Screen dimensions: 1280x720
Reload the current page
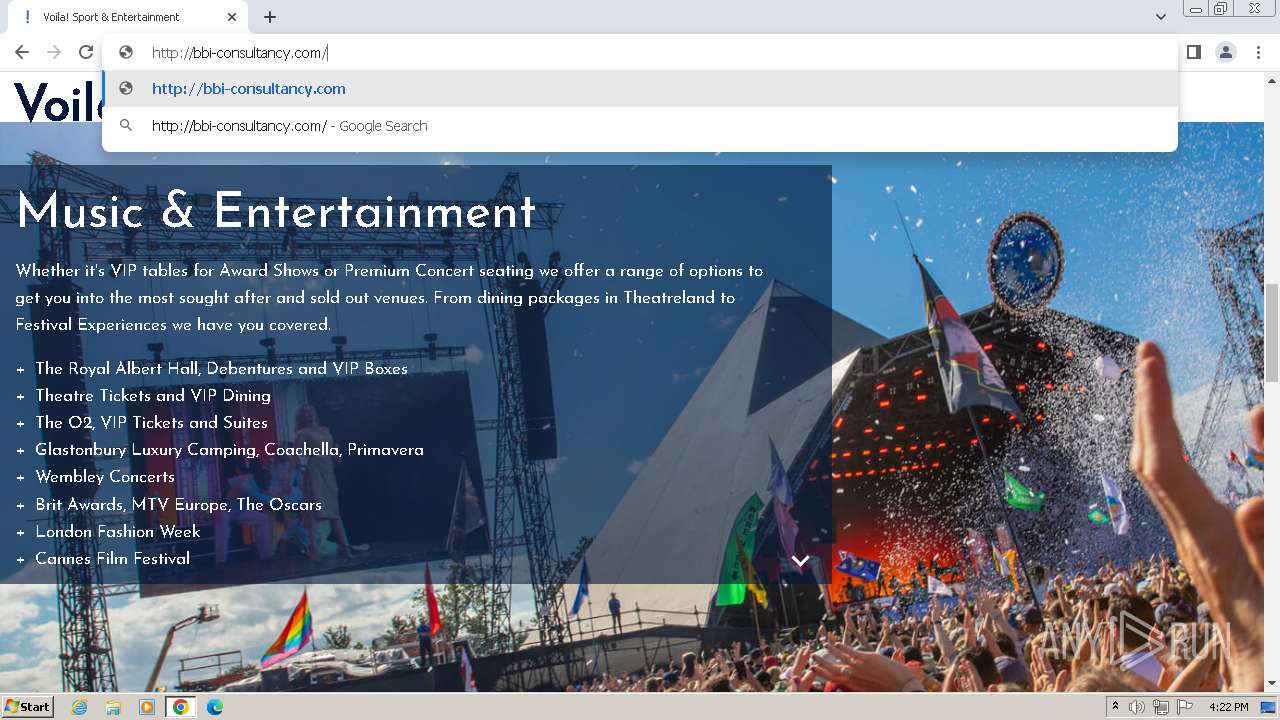[86, 52]
